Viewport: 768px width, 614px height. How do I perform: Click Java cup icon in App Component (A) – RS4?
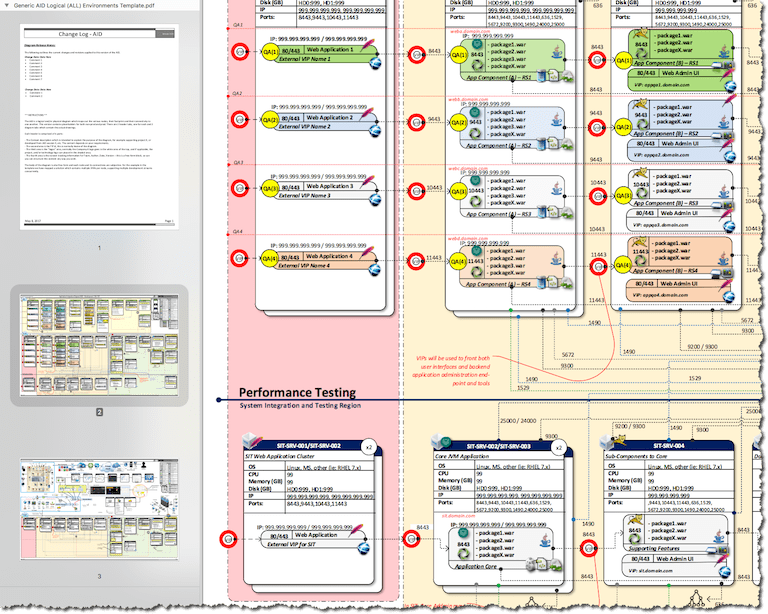click(x=556, y=258)
